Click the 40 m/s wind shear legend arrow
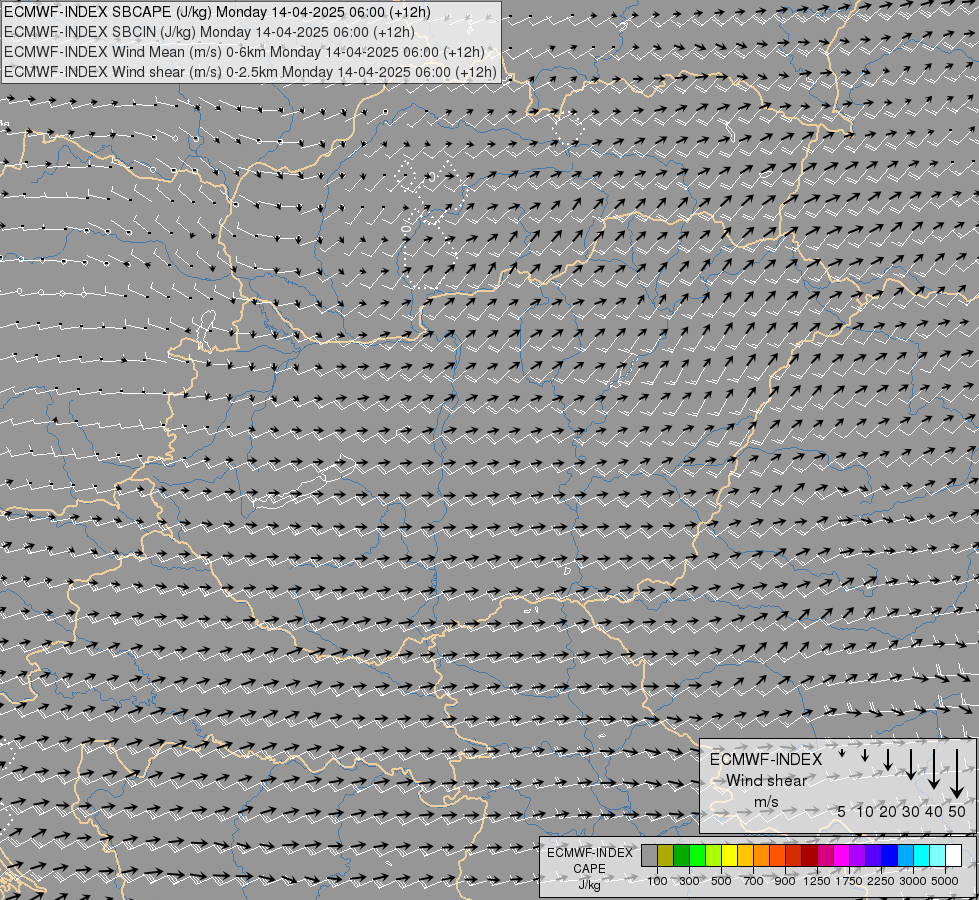The width and height of the screenshot is (979, 900). point(933,769)
